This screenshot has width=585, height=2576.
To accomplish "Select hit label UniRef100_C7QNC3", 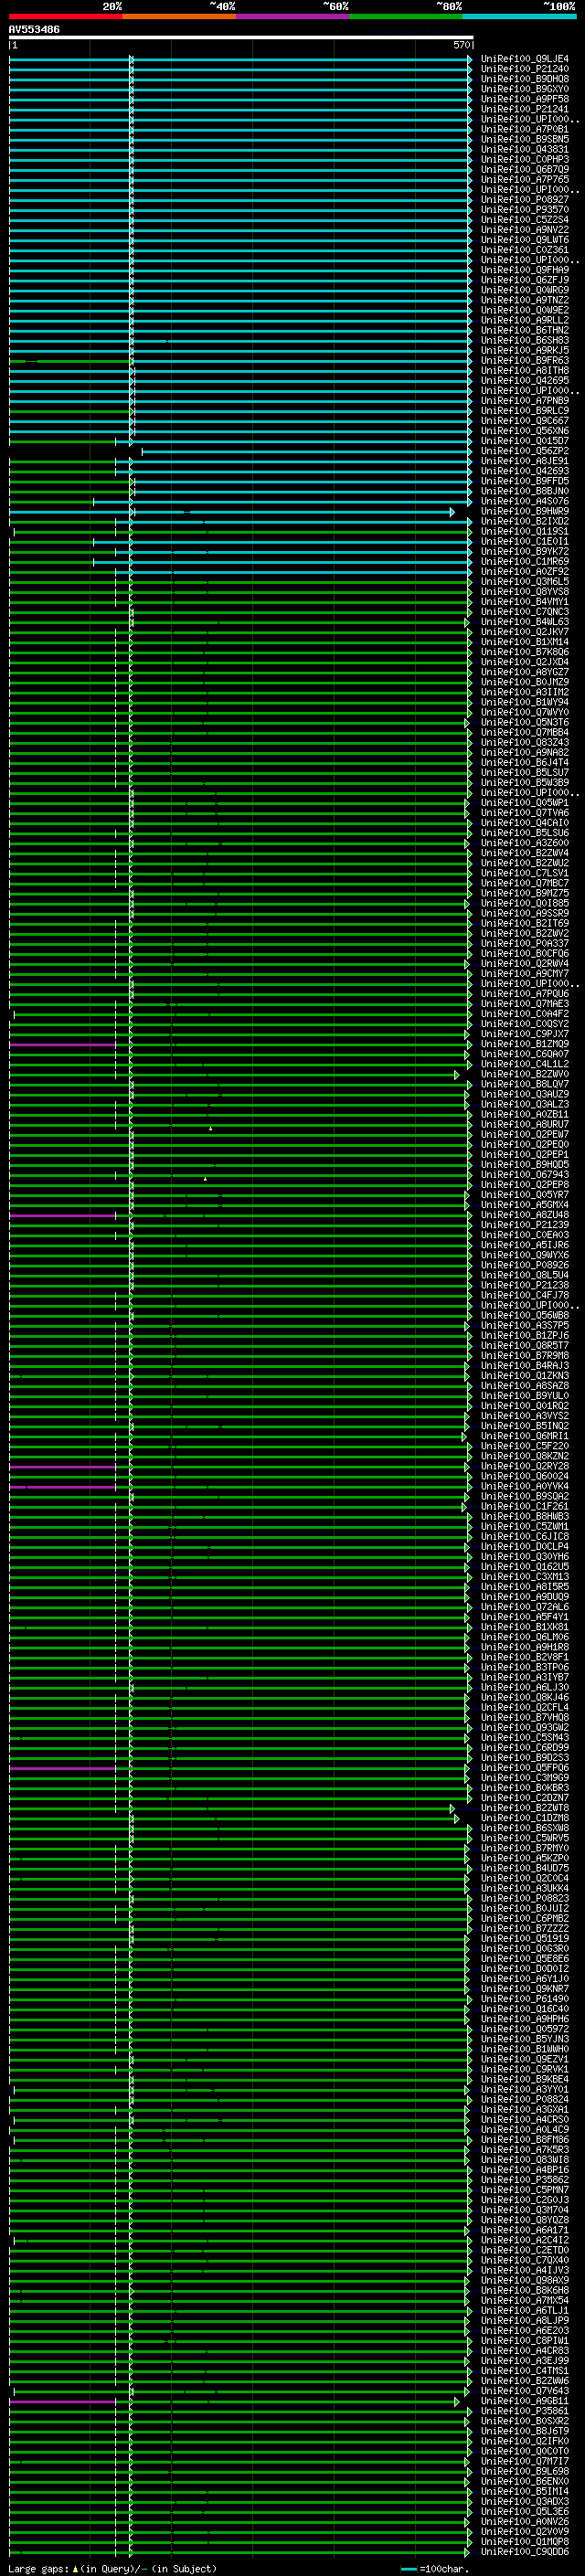I will pos(525,612).
